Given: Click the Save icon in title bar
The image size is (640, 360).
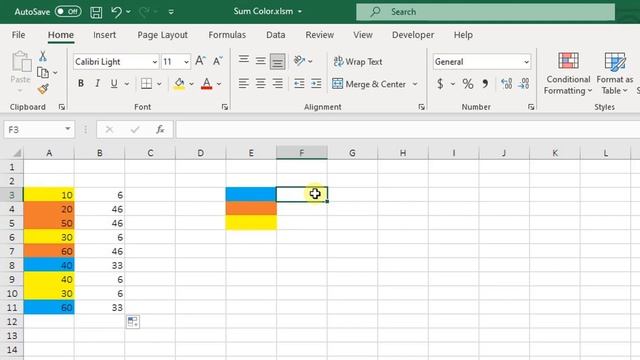Looking at the screenshot, I should pos(96,12).
